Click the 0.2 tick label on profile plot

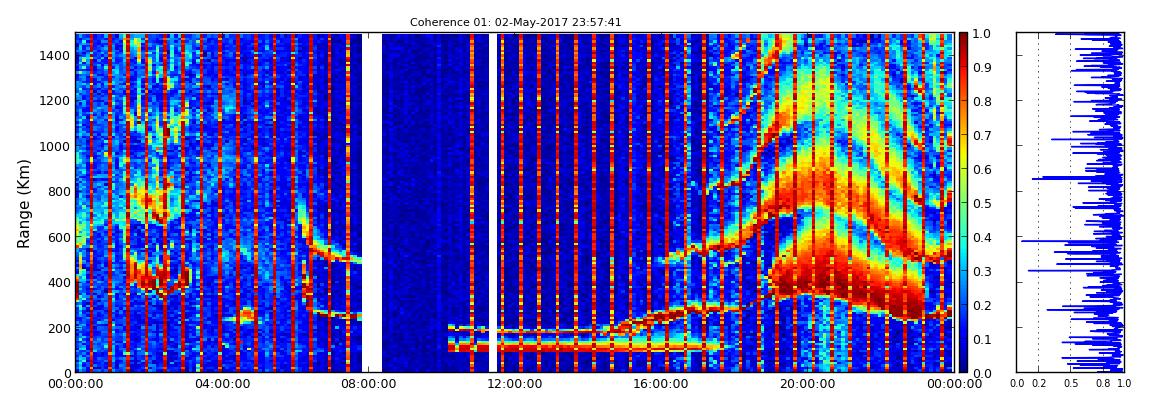point(1039,383)
